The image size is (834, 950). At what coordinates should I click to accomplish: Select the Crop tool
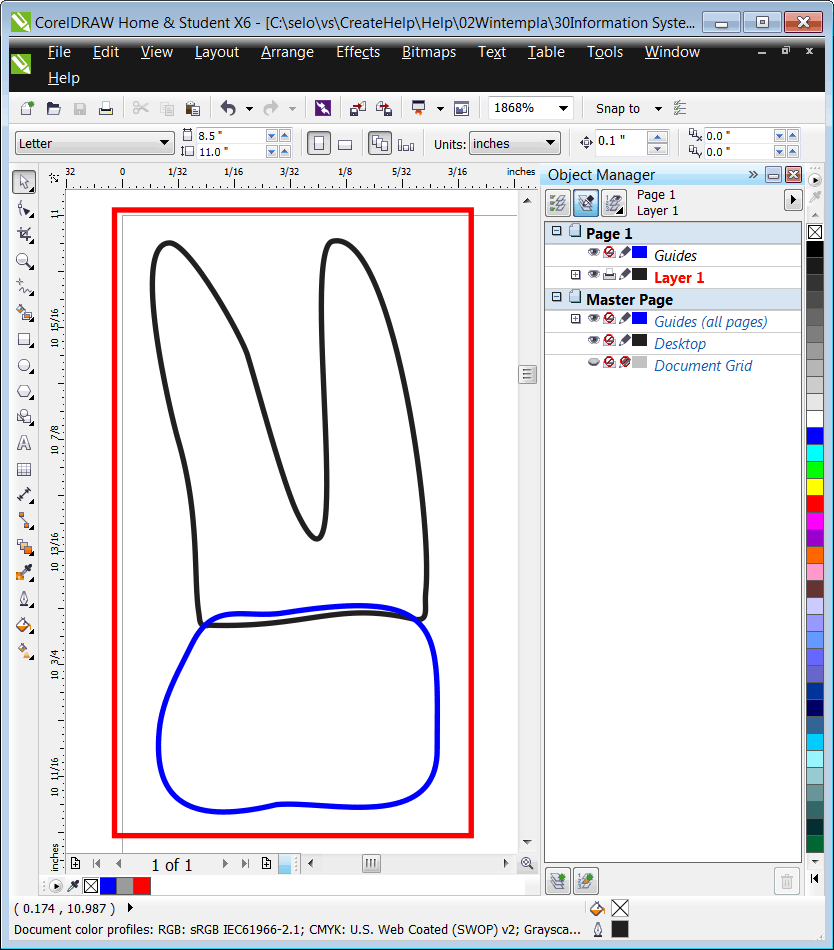[x=24, y=235]
